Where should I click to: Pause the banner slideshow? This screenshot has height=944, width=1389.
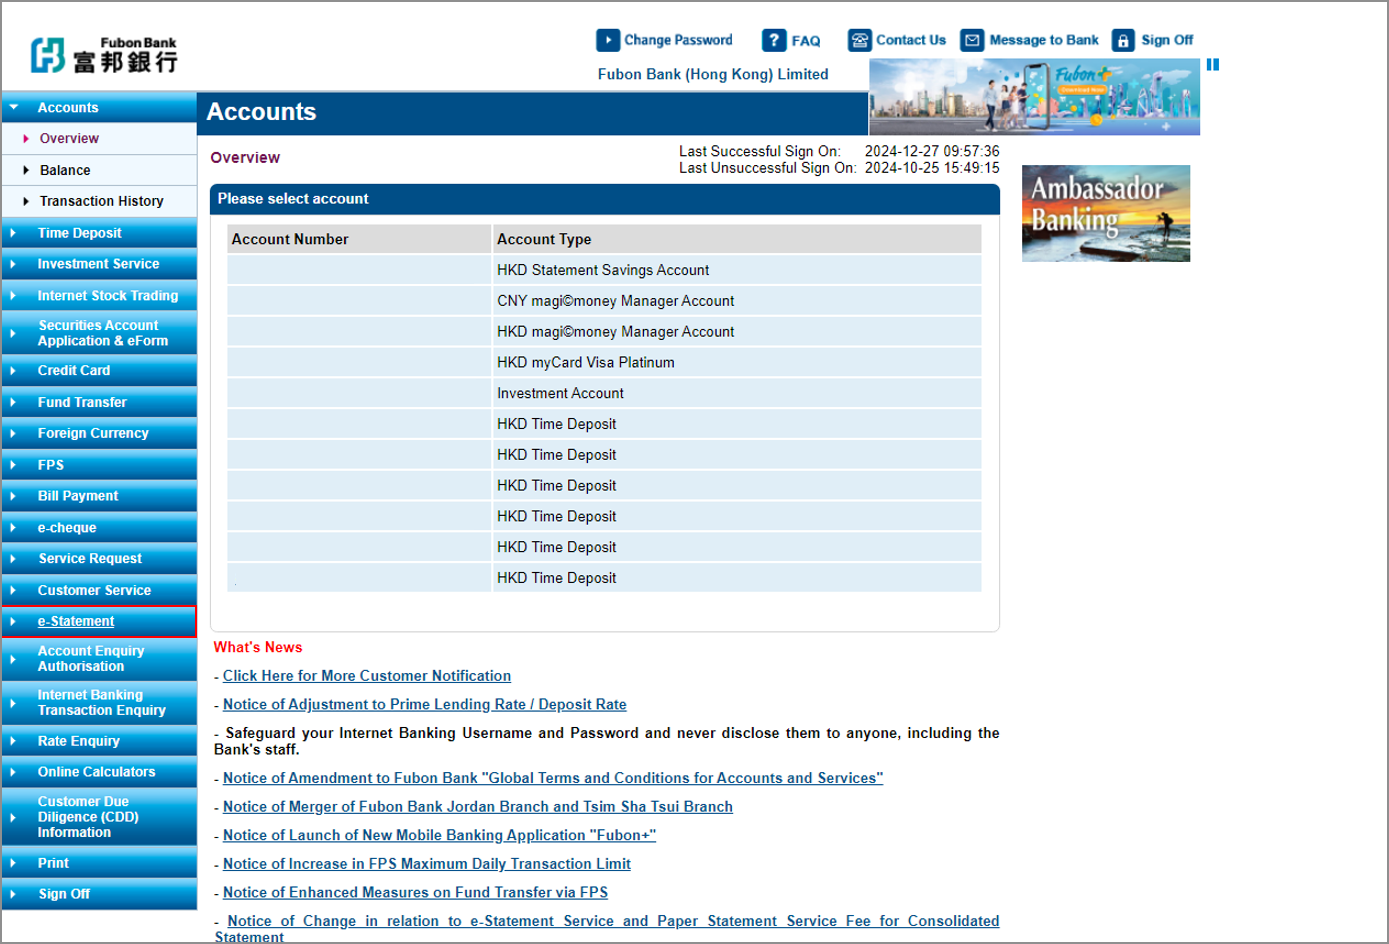pyautogui.click(x=1213, y=65)
